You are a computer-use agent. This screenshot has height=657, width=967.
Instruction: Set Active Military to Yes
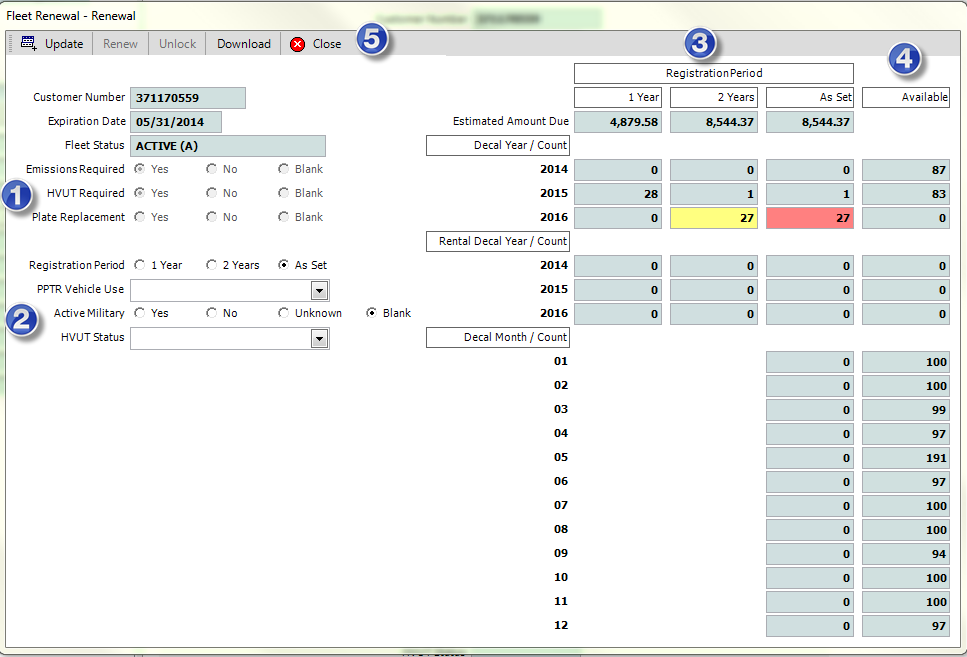(139, 313)
